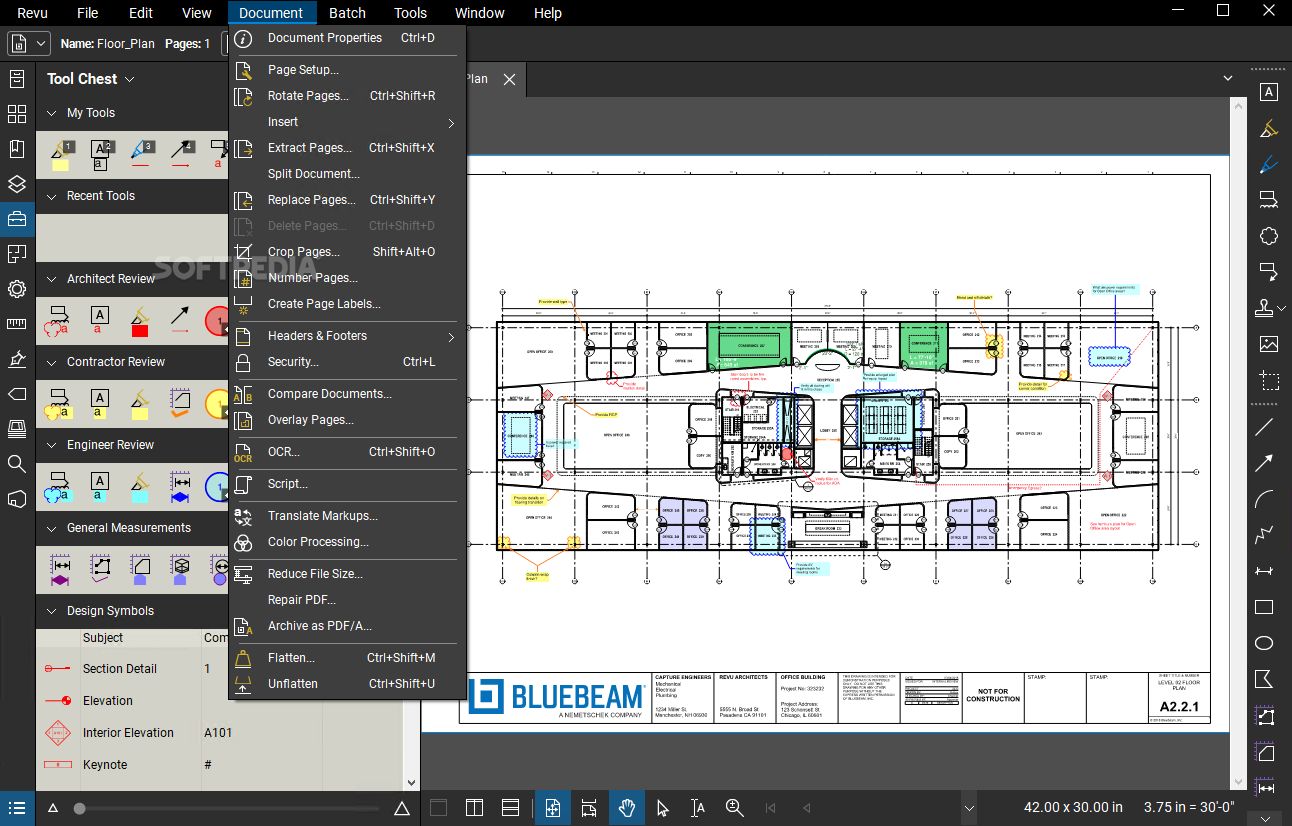Collapse the My Tools section
This screenshot has height=826, width=1292.
(51, 113)
